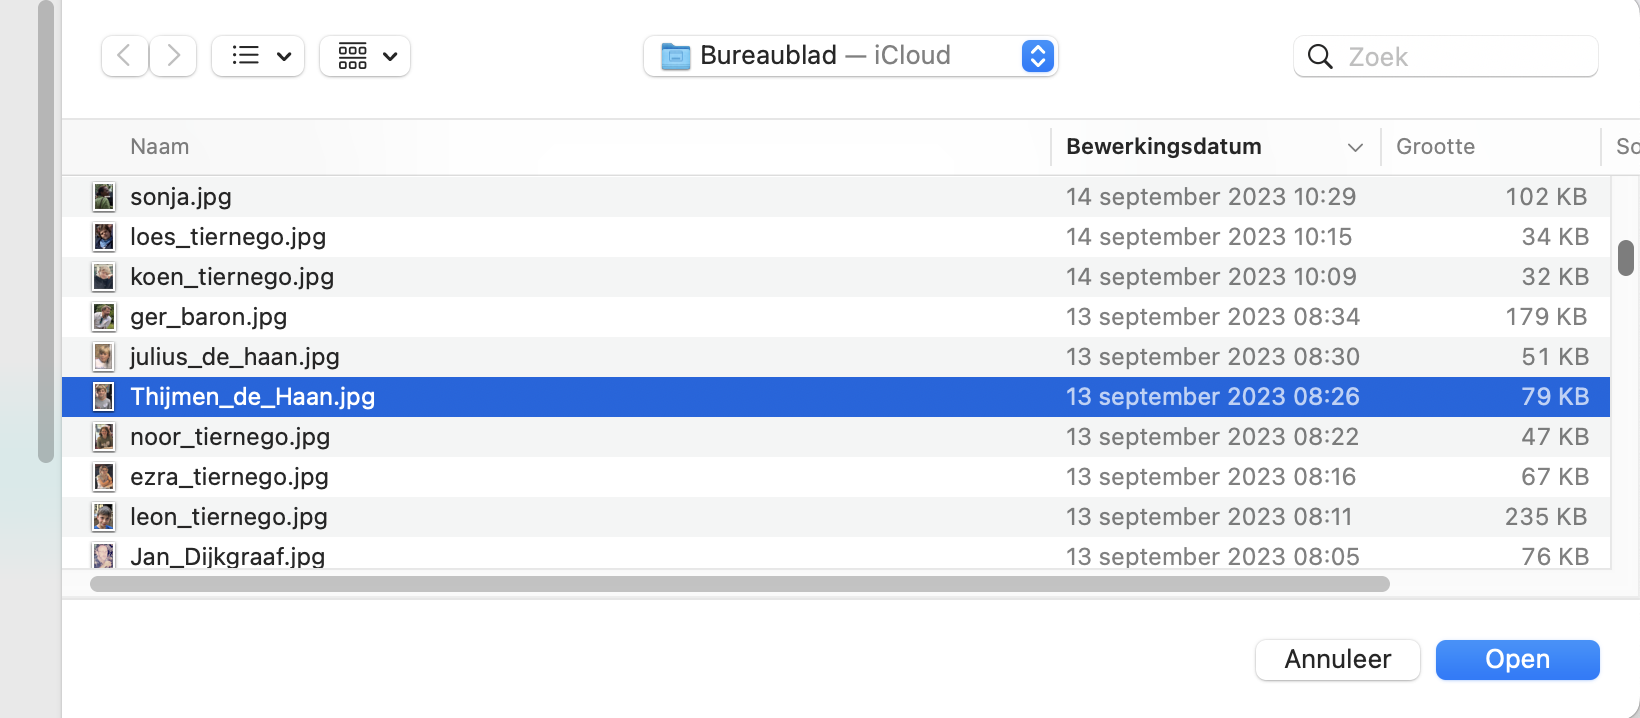Expand the Bureaublad — iCloud location popup
The width and height of the screenshot is (1640, 718).
pos(1037,56)
